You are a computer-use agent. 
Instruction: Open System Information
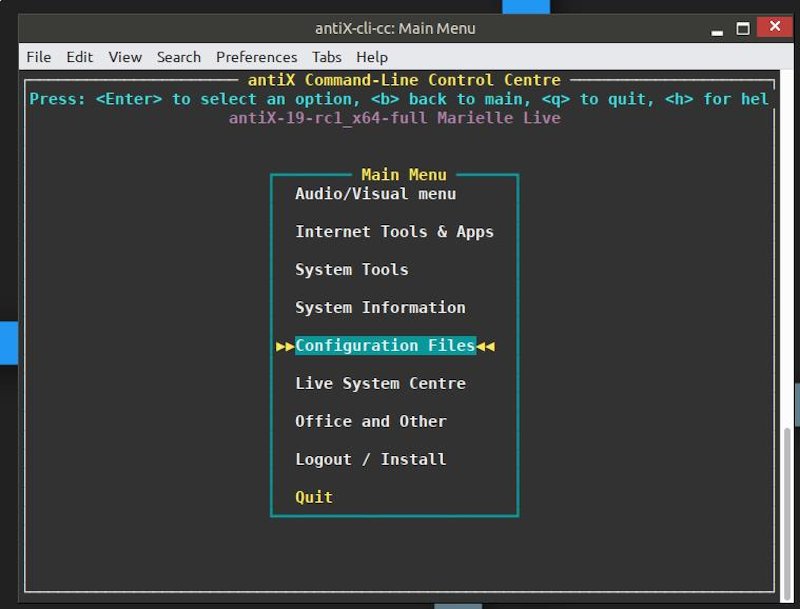click(380, 307)
